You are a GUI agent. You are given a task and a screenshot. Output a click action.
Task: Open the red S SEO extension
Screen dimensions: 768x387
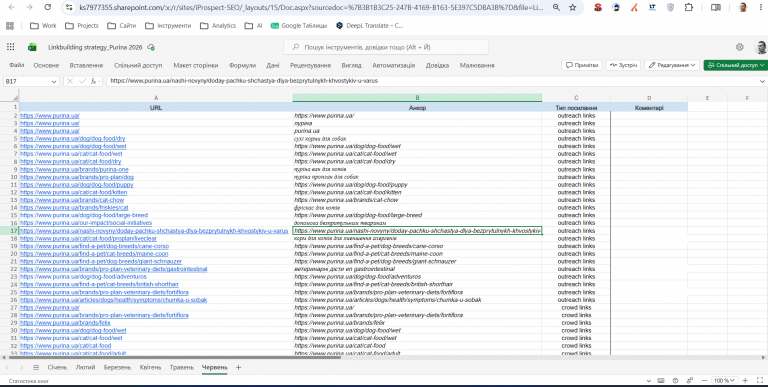[x=598, y=7]
